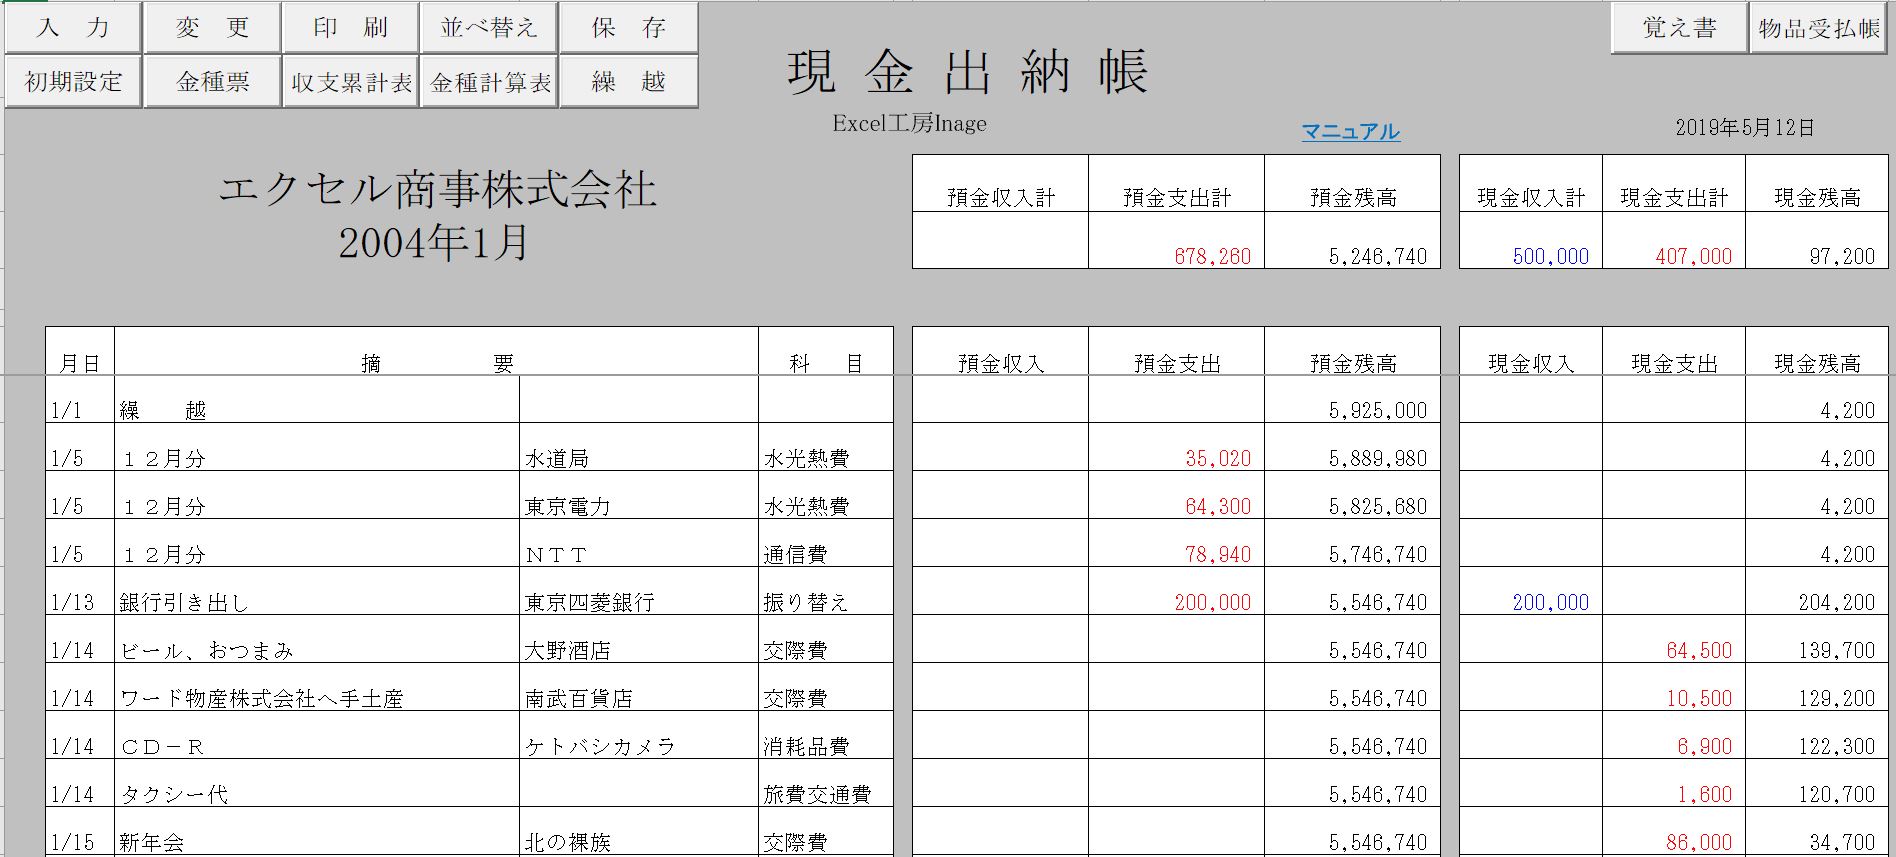Select the 新年会 description cell
Image resolution: width=1896 pixels, height=857 pixels.
[316, 840]
